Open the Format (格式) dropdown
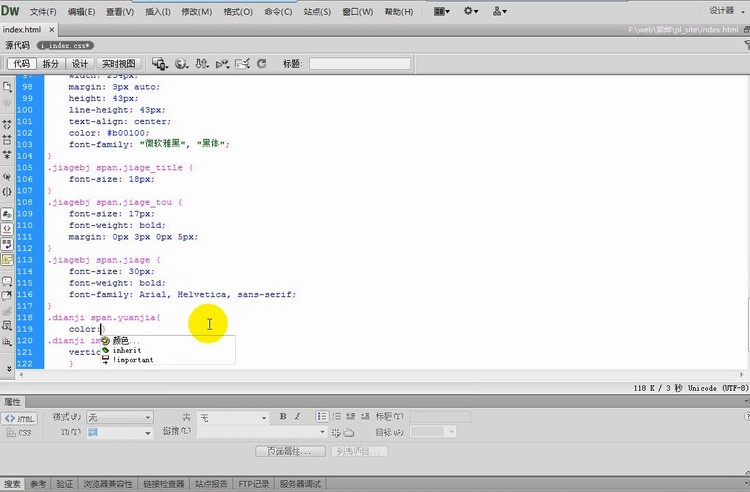This screenshot has height=492, width=750. (x=120, y=417)
